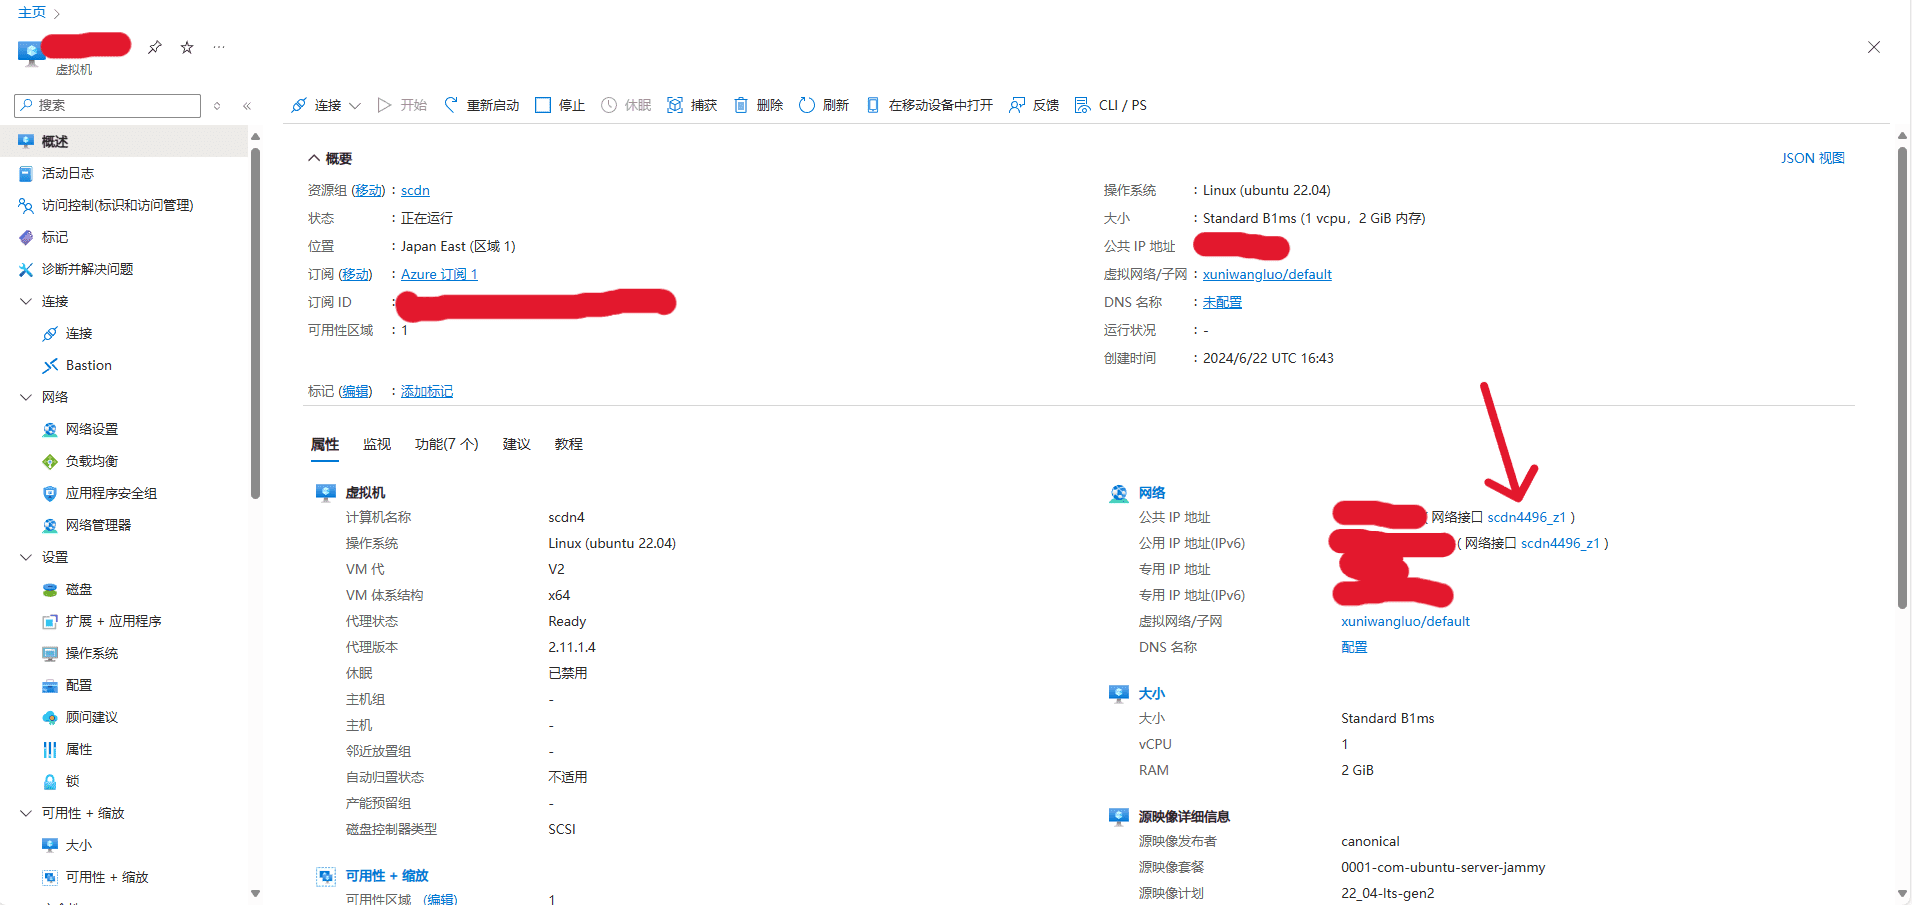Open 连接 dropdown in toolbar

point(355,105)
